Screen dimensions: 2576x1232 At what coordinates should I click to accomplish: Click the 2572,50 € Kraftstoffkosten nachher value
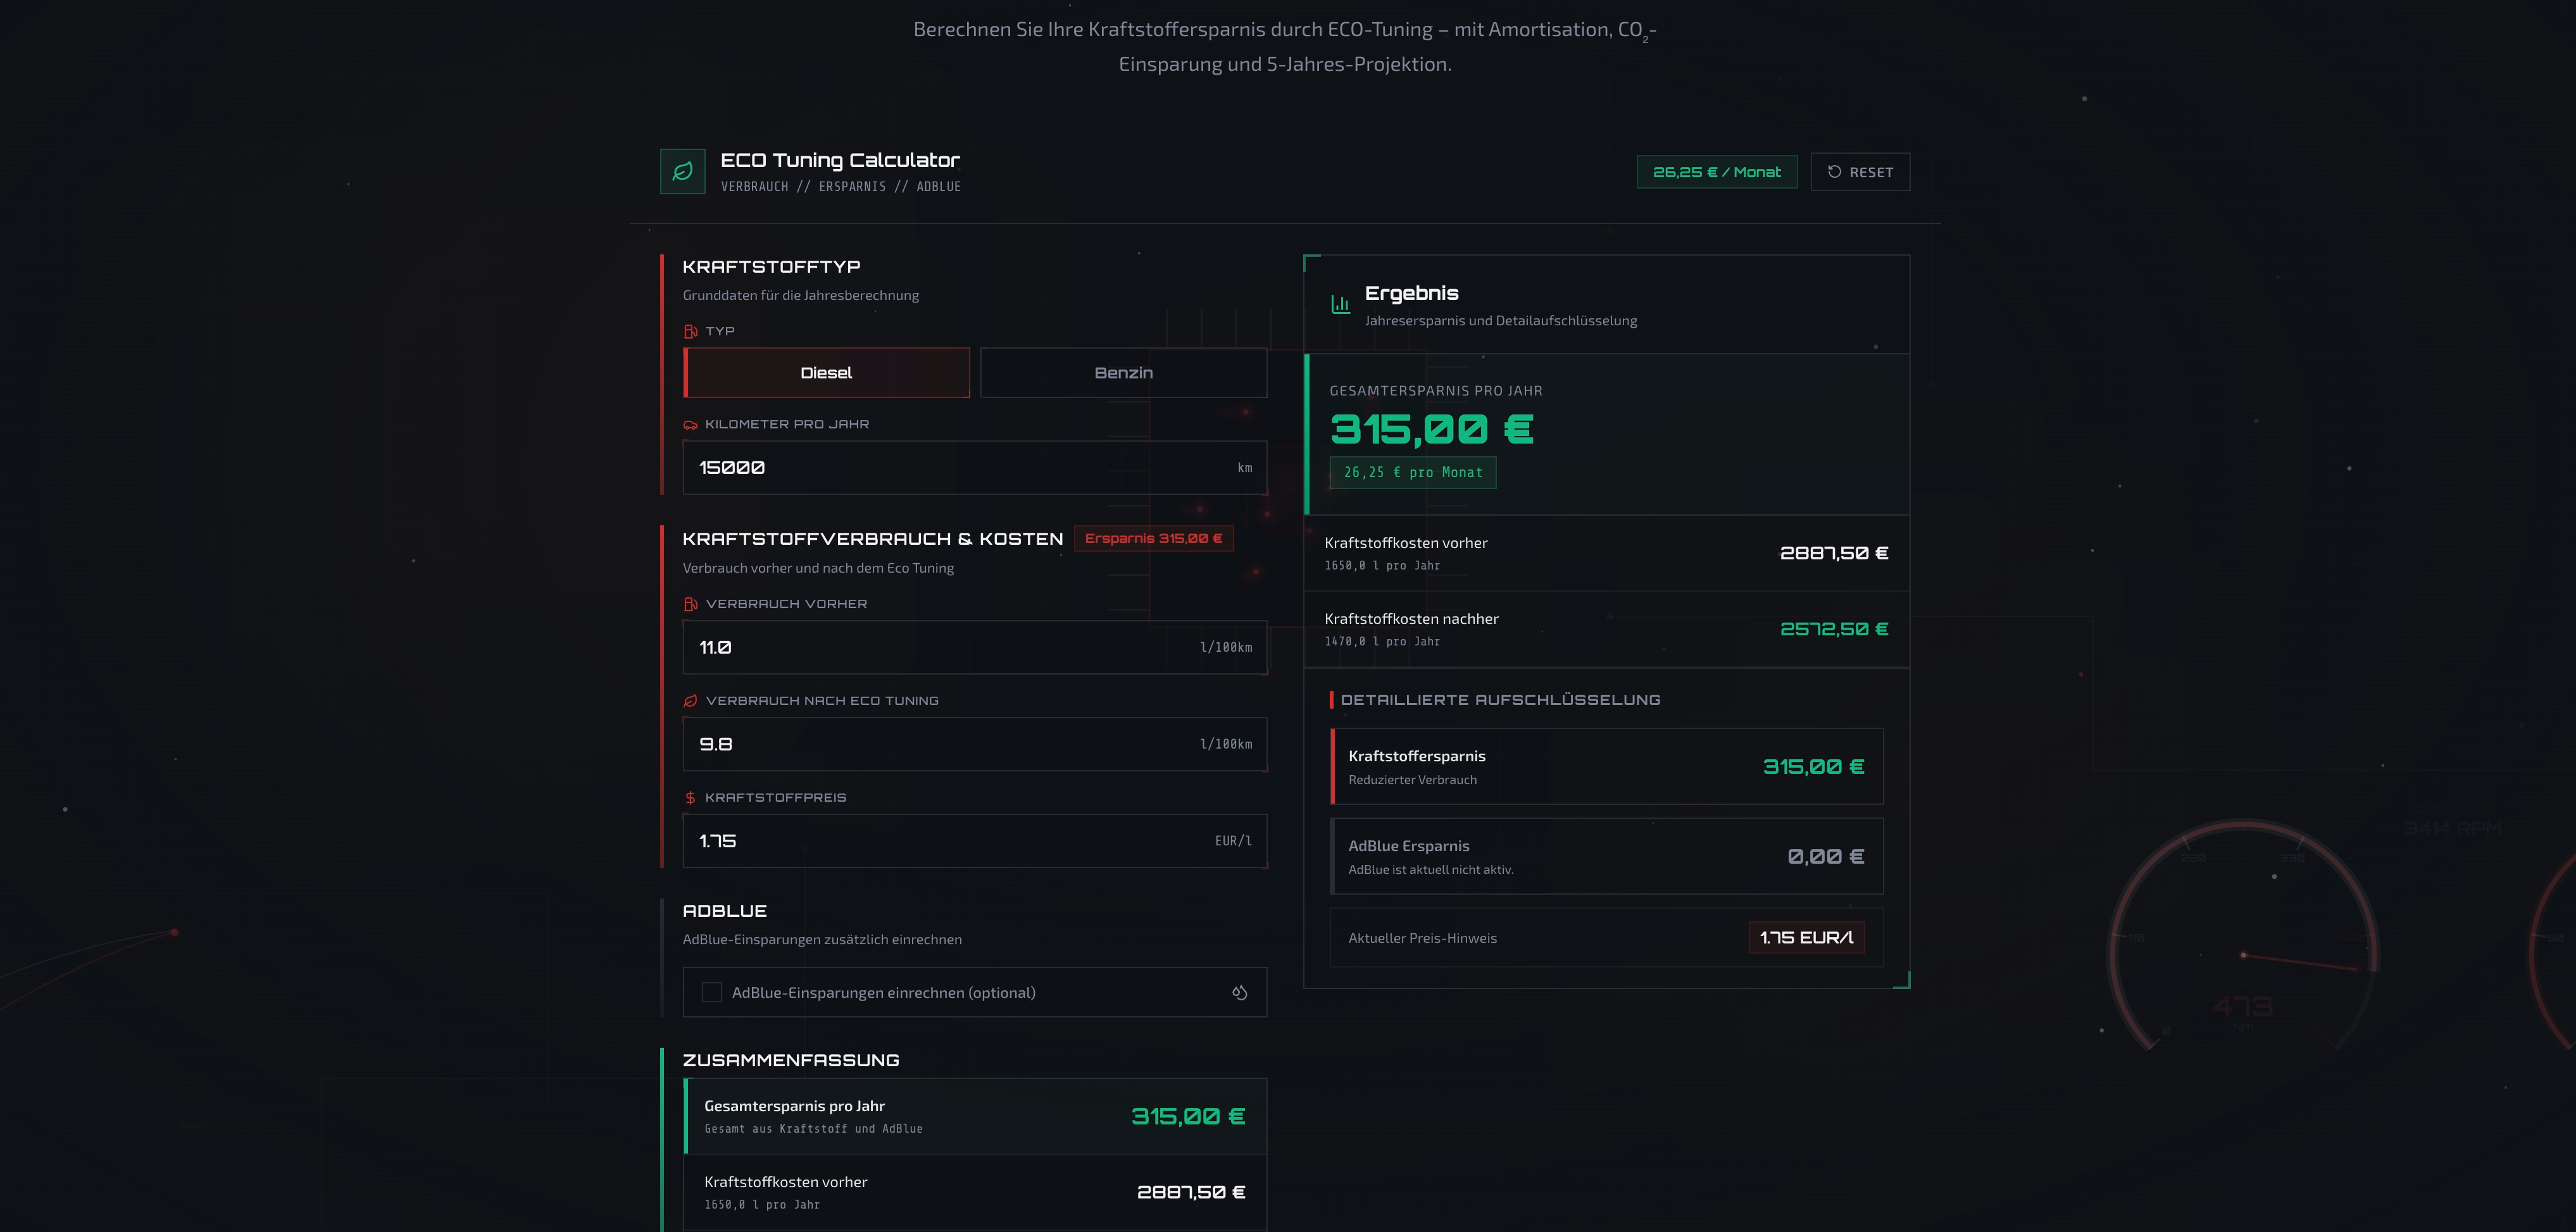pyautogui.click(x=1833, y=629)
